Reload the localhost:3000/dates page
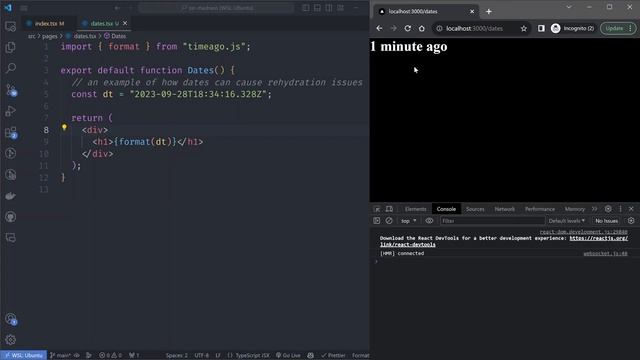This screenshot has height=360, width=640. coord(407,28)
